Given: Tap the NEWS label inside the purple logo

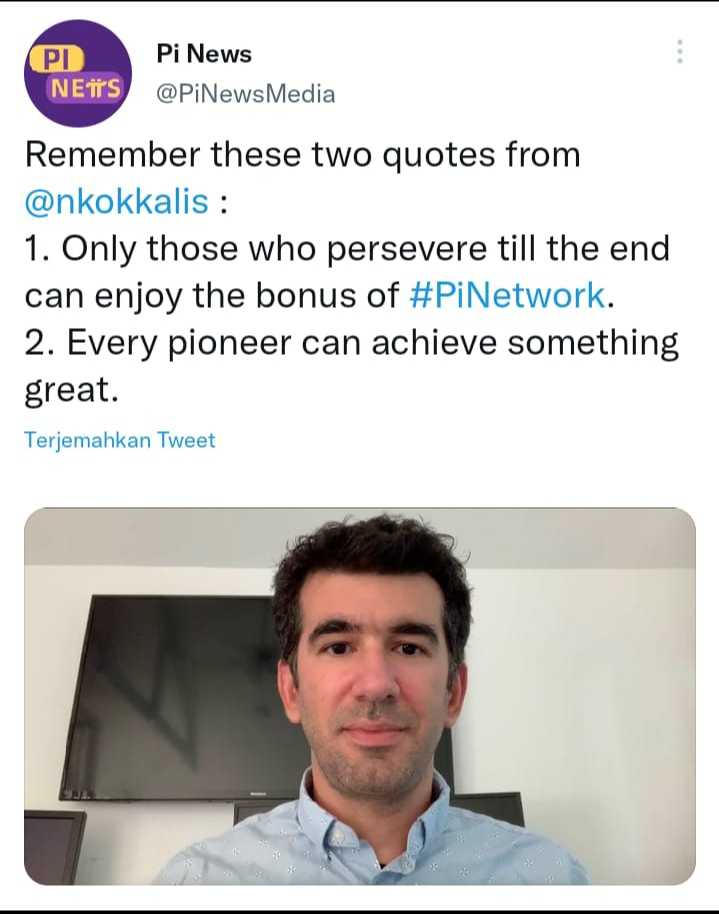Looking at the screenshot, I should (x=86, y=89).
